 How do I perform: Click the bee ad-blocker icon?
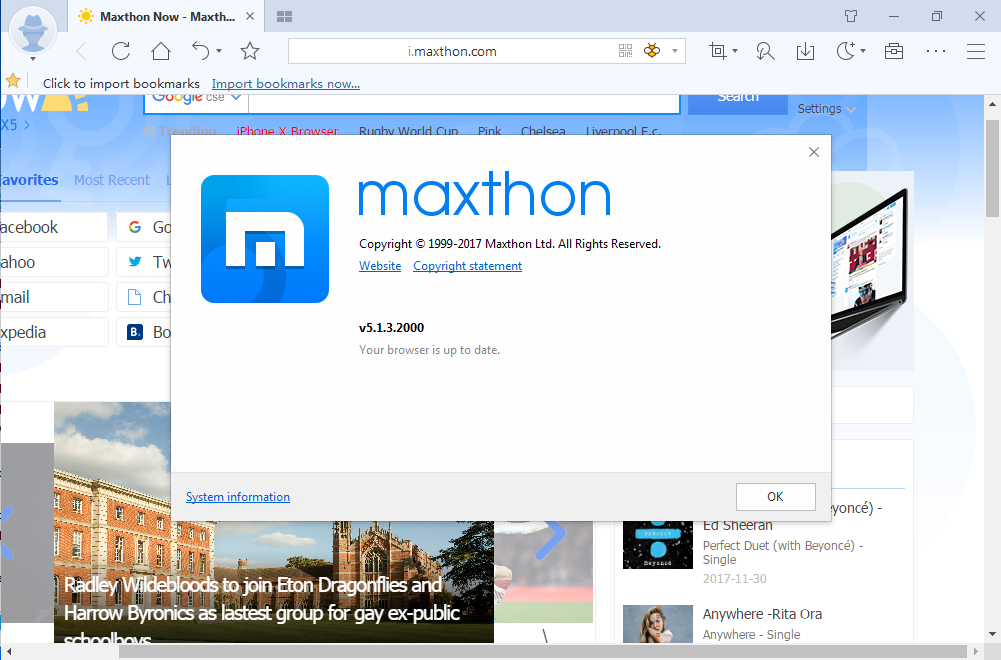click(652, 50)
